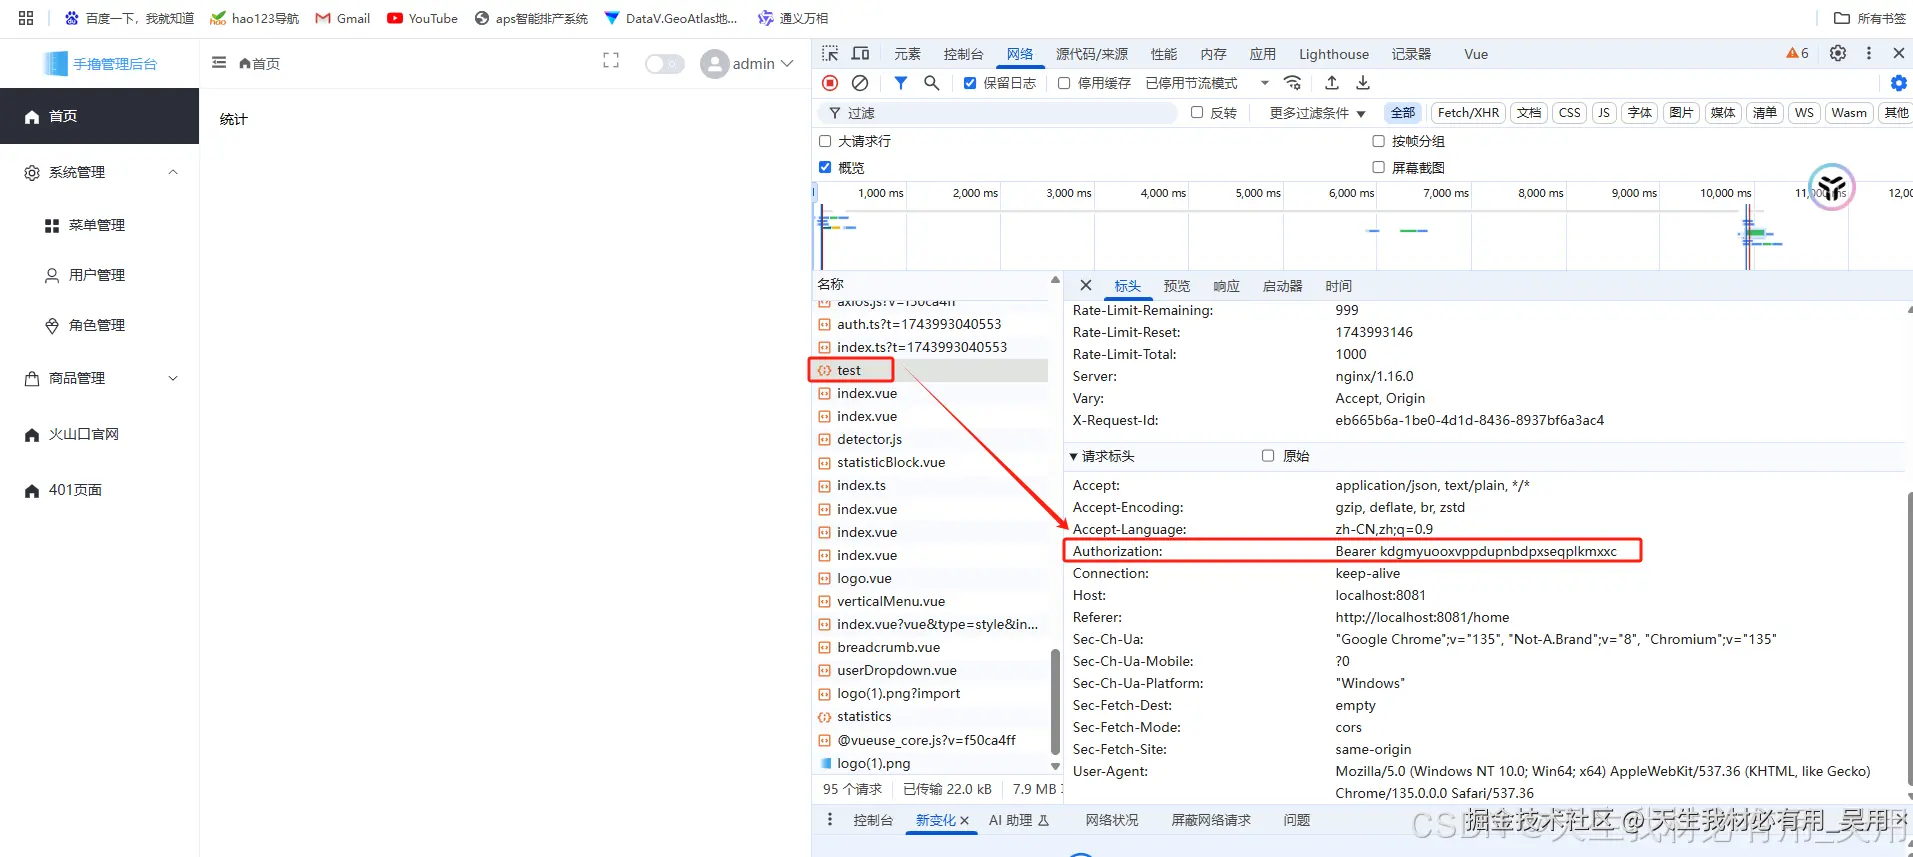Open the network search magnifier icon
Image resolution: width=1913 pixels, height=857 pixels.
(931, 83)
